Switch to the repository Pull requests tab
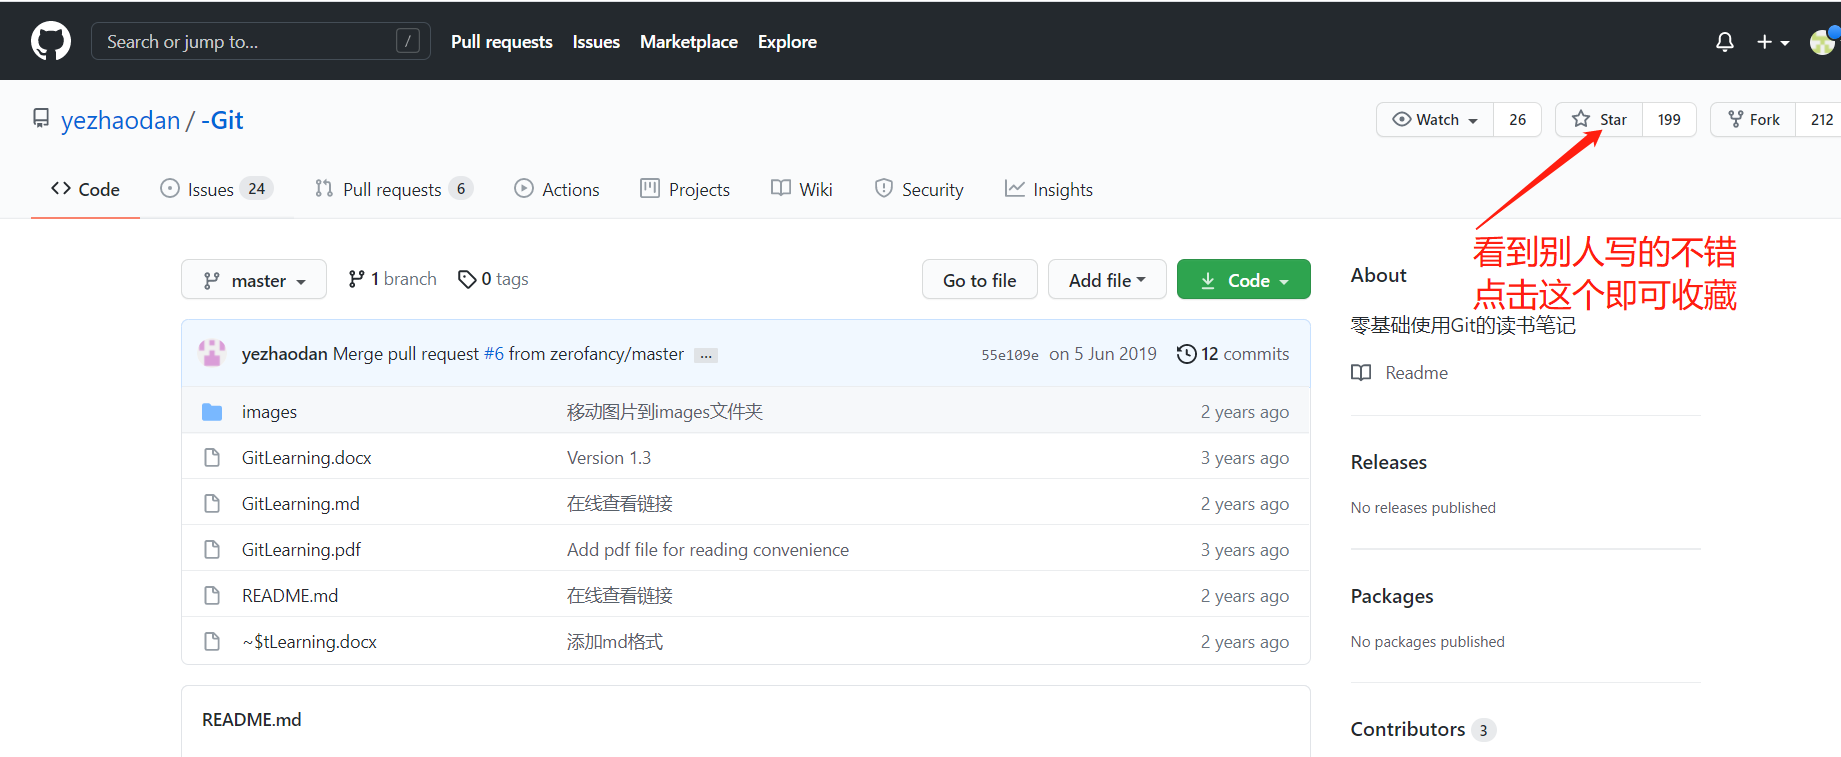 tap(393, 189)
